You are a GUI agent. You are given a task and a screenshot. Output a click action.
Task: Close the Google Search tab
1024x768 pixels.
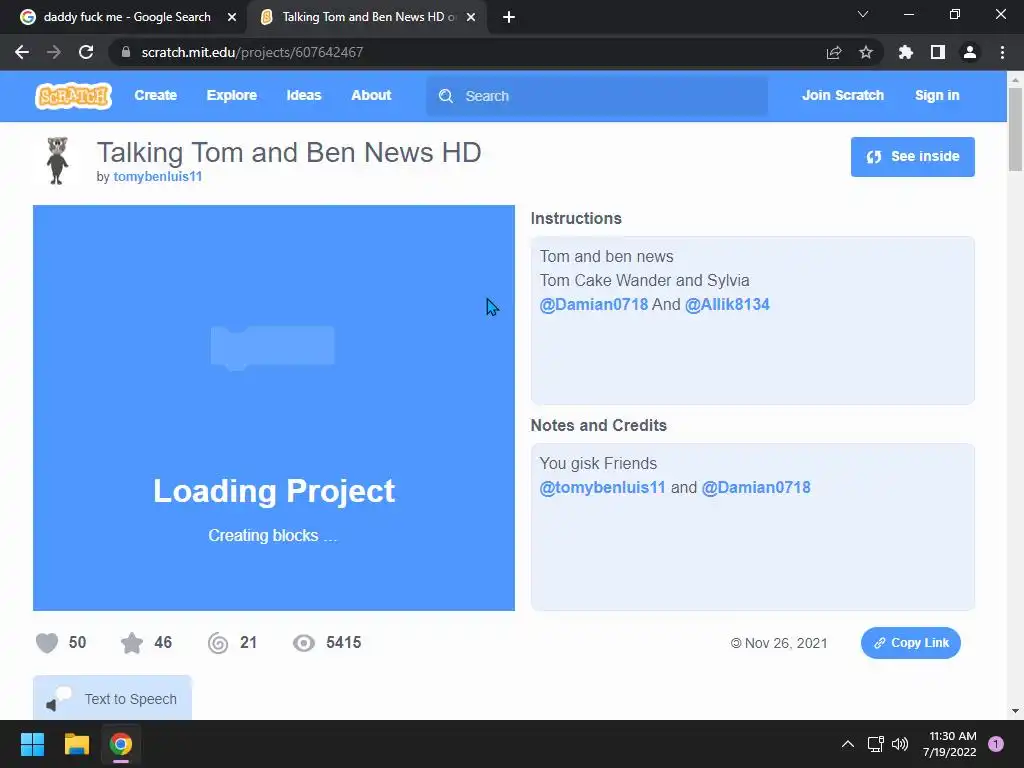(232, 17)
